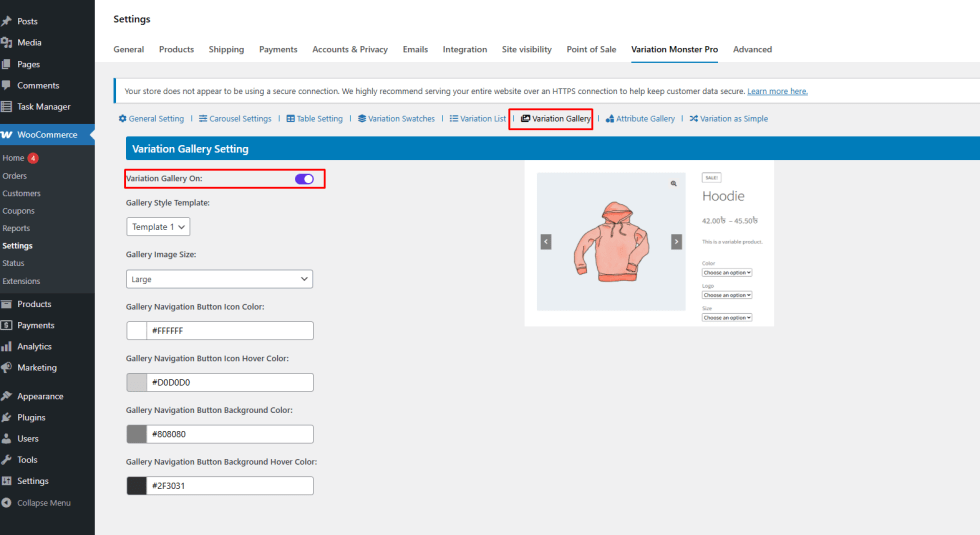Screen dimensions: 980x535
Task: Open the Integration settings tab
Action: pos(464,49)
